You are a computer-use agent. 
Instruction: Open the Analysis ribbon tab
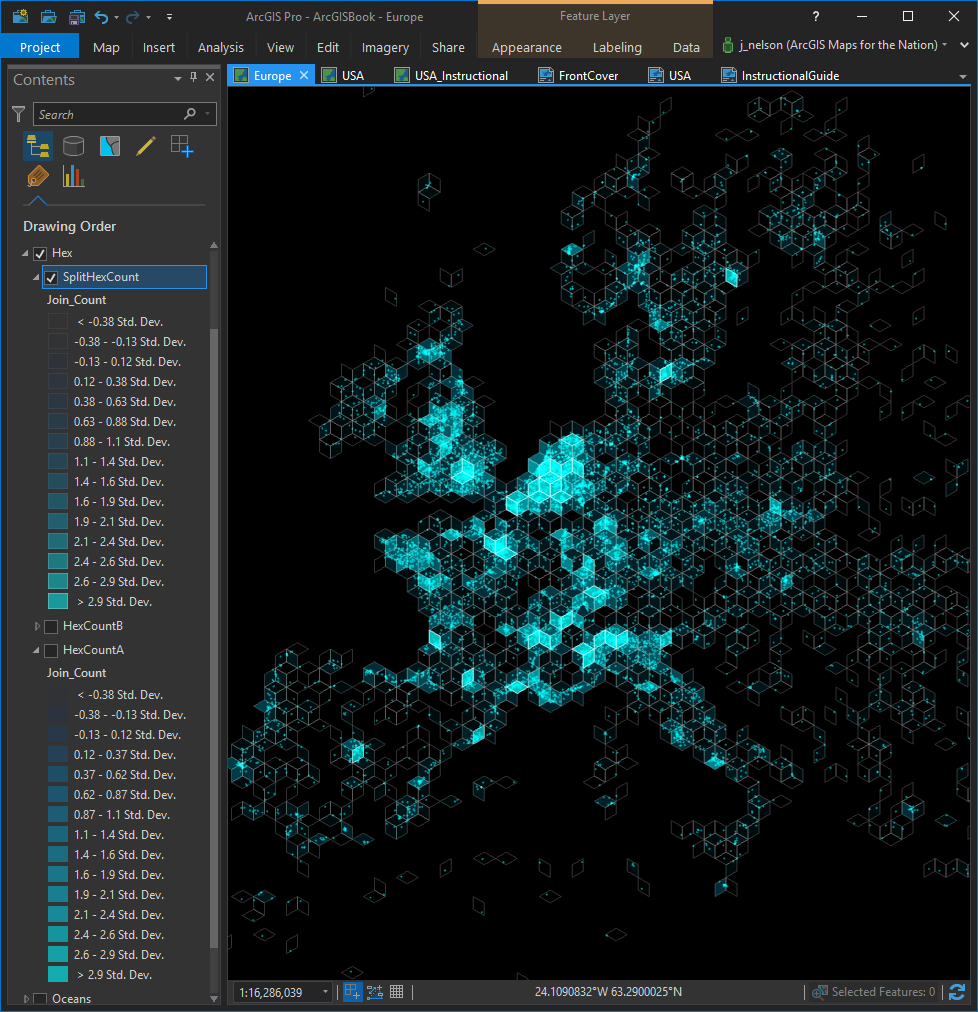[x=220, y=47]
